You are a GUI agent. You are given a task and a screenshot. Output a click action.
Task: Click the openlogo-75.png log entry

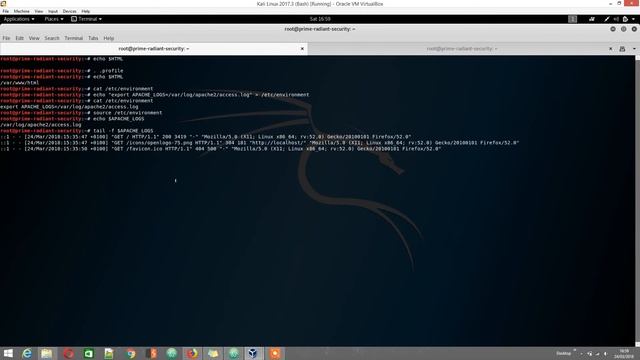pos(260,142)
